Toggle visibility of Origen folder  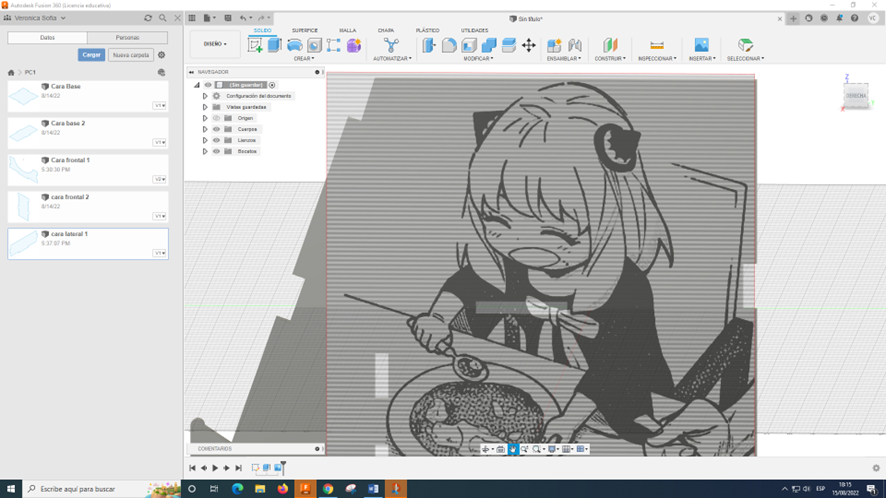(216, 118)
